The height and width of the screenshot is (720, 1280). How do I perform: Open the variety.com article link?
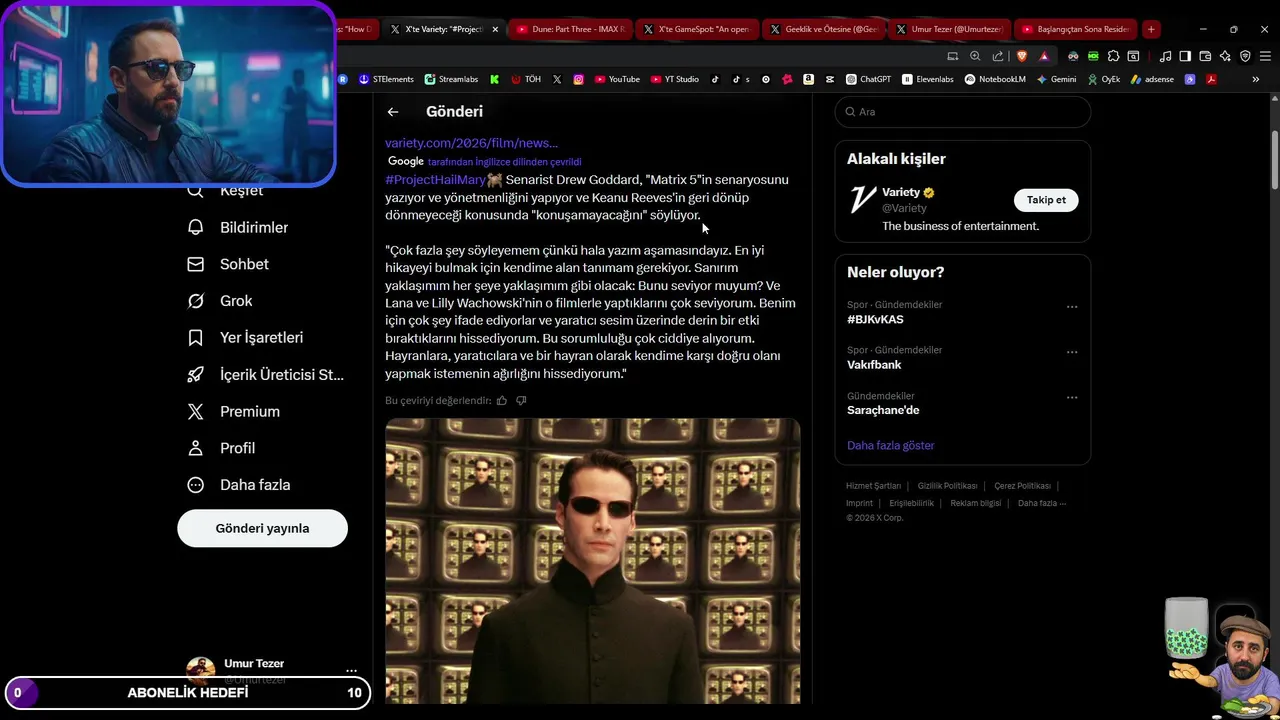[x=471, y=143]
